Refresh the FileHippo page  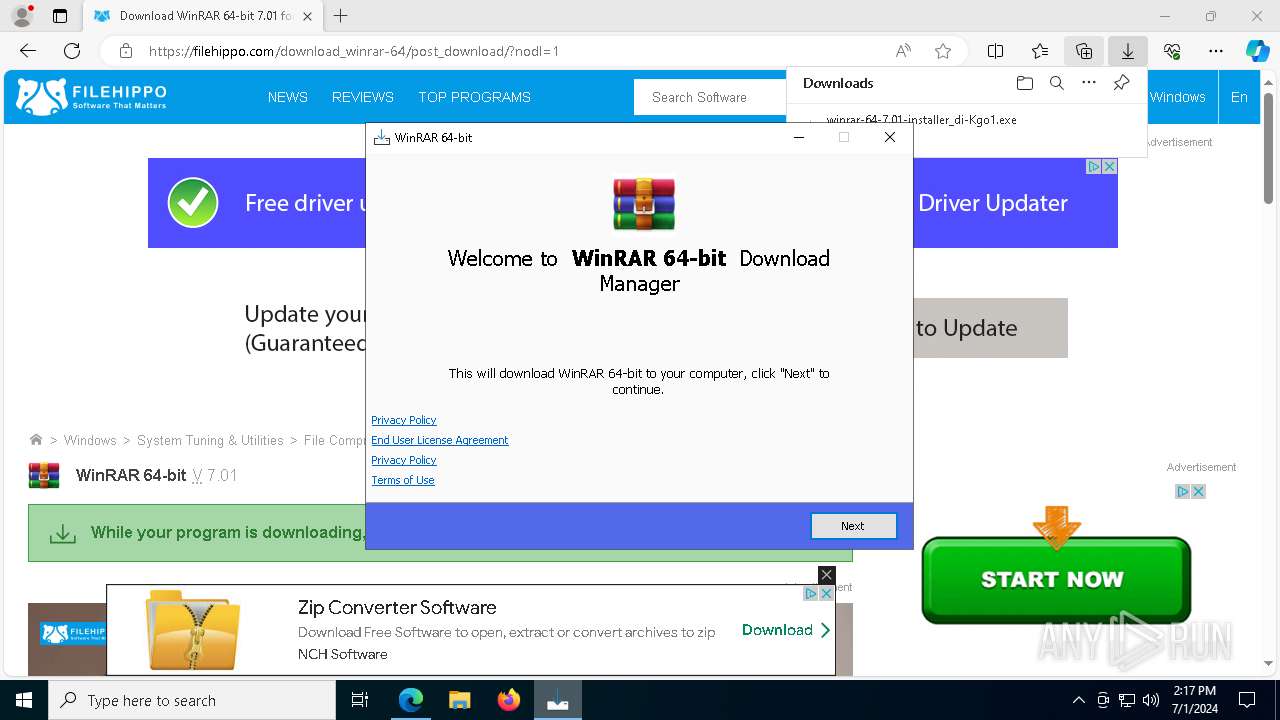click(72, 51)
